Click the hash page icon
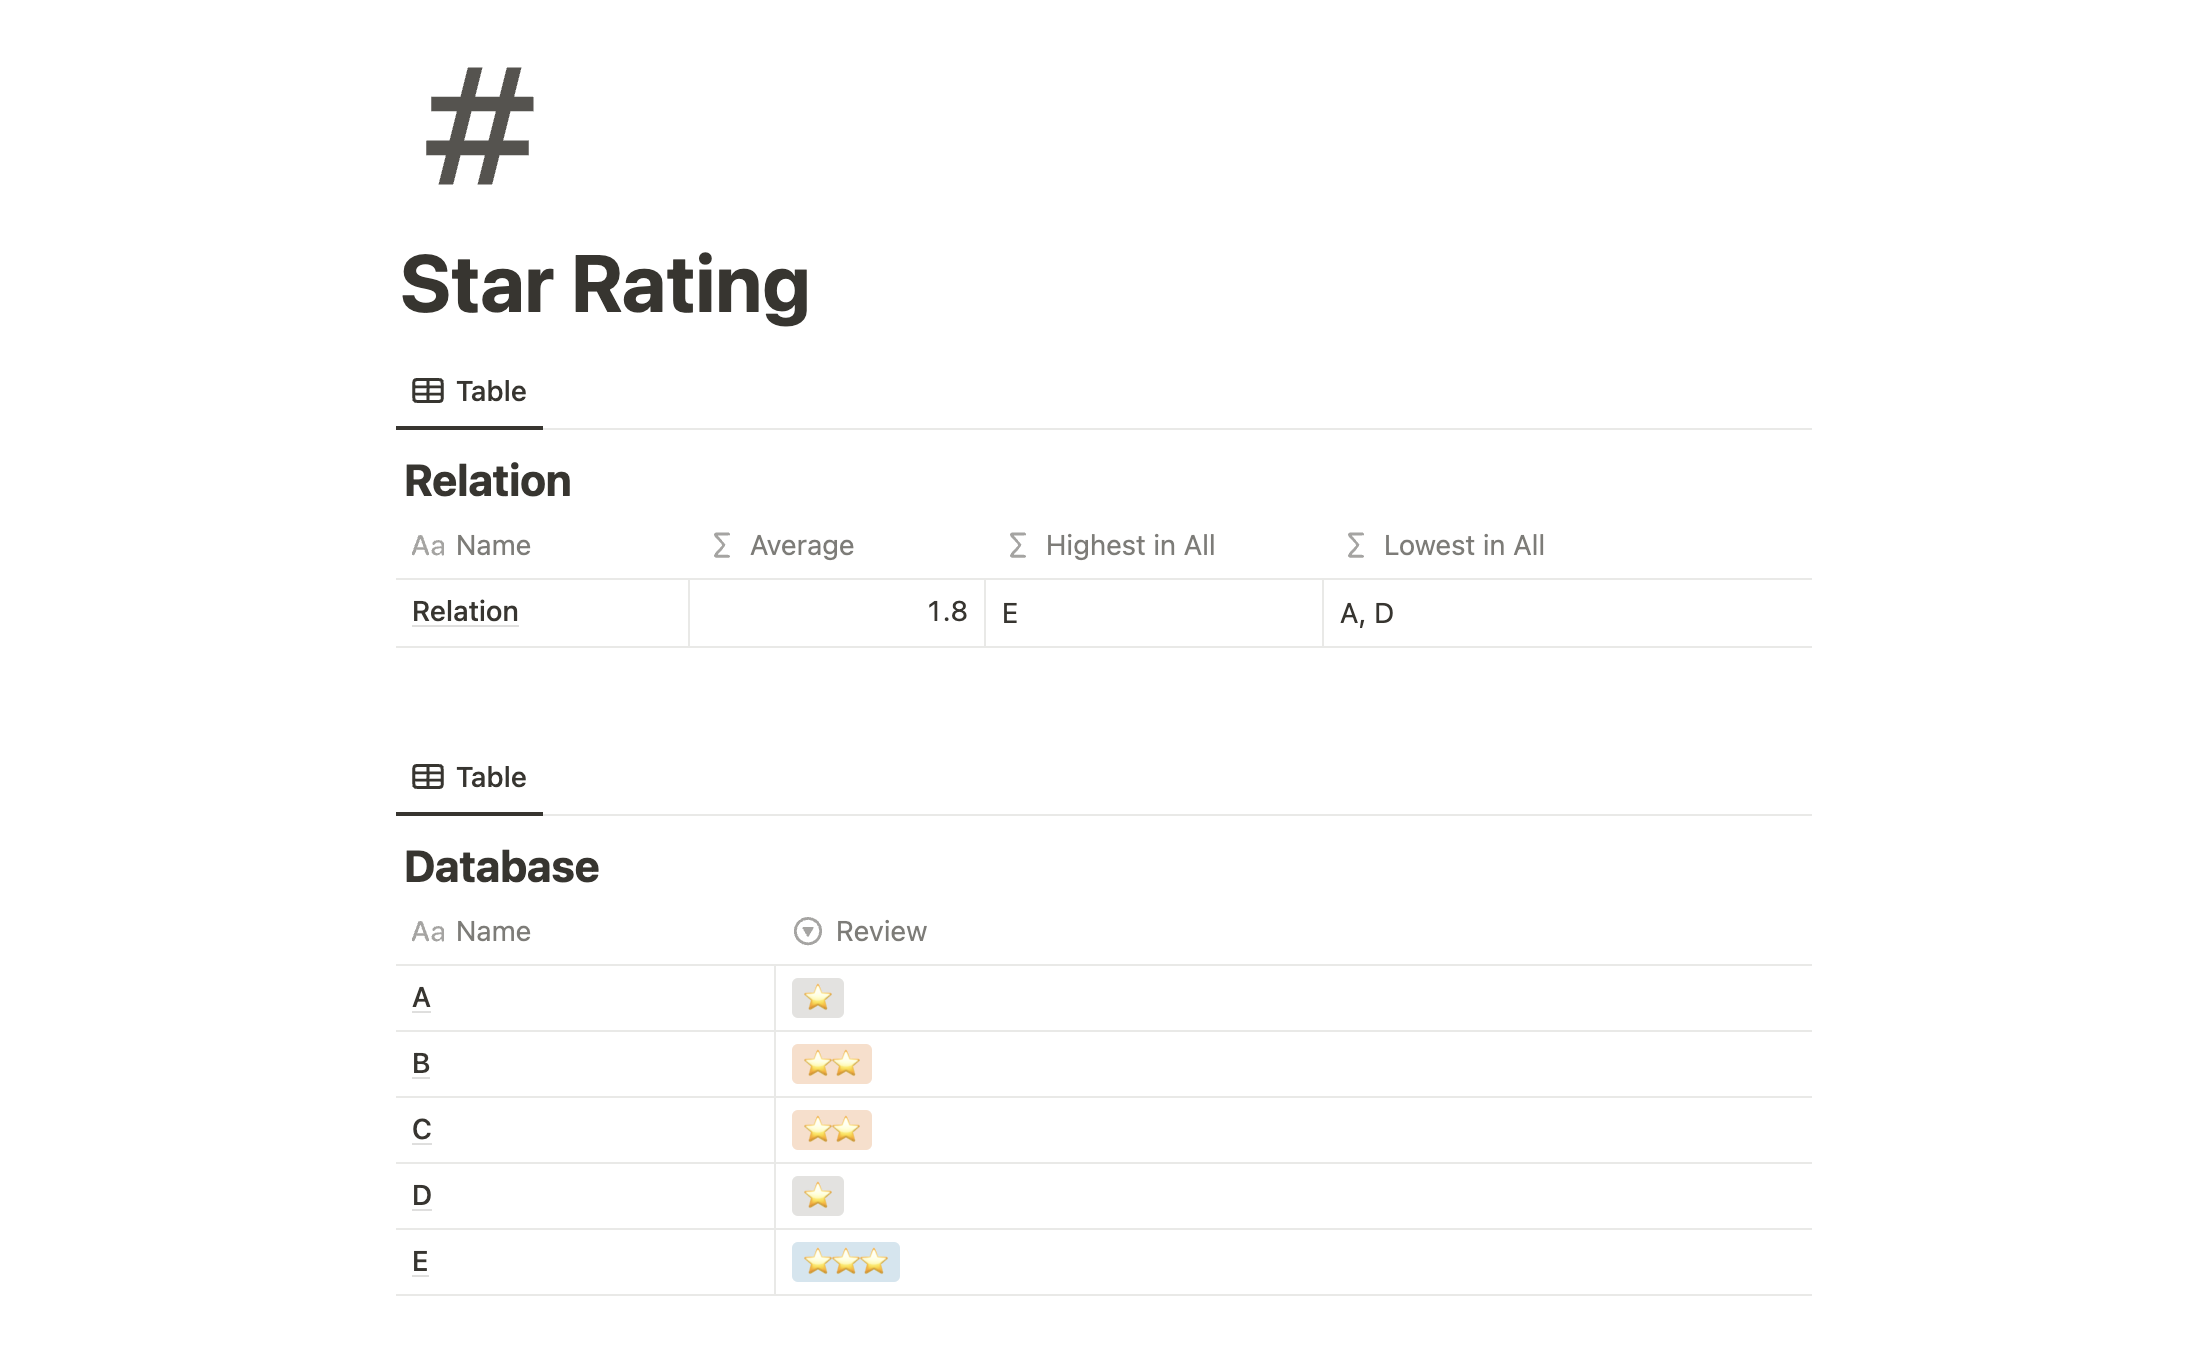The width and height of the screenshot is (2210, 1364). click(479, 126)
